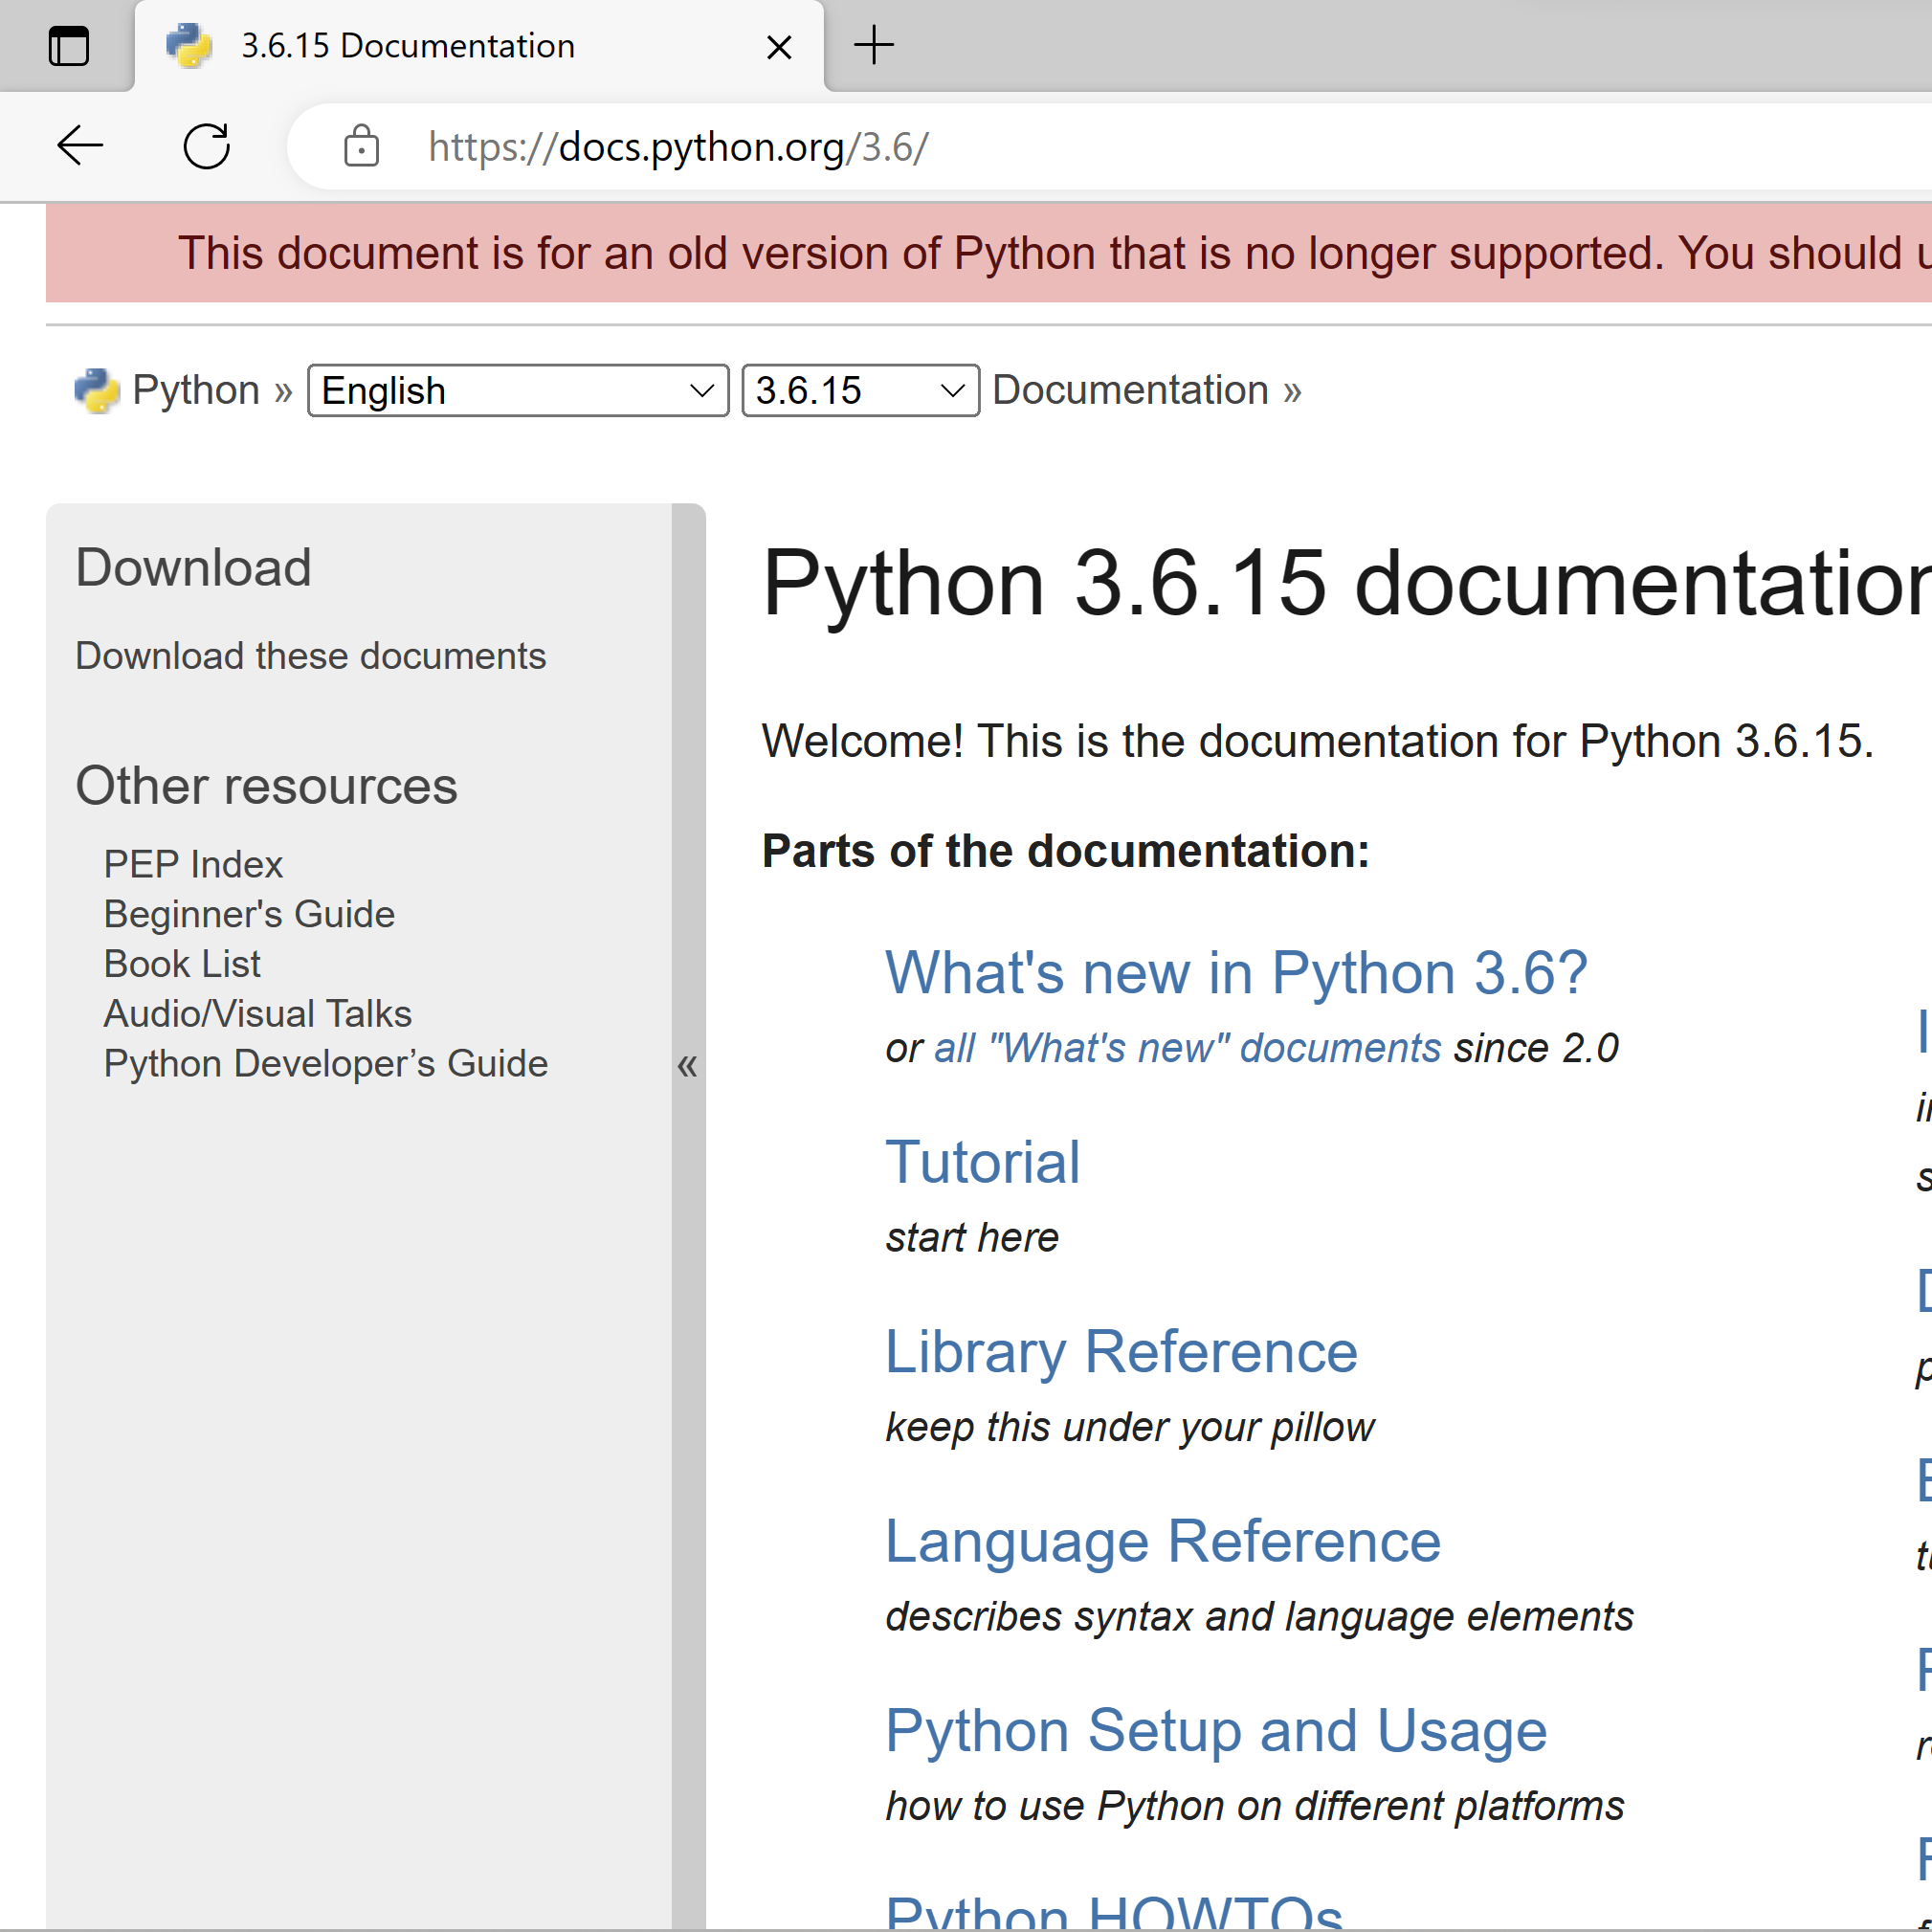1932x1932 pixels.
Task: Open Beginner's Guide in sidebar
Action: [249, 914]
